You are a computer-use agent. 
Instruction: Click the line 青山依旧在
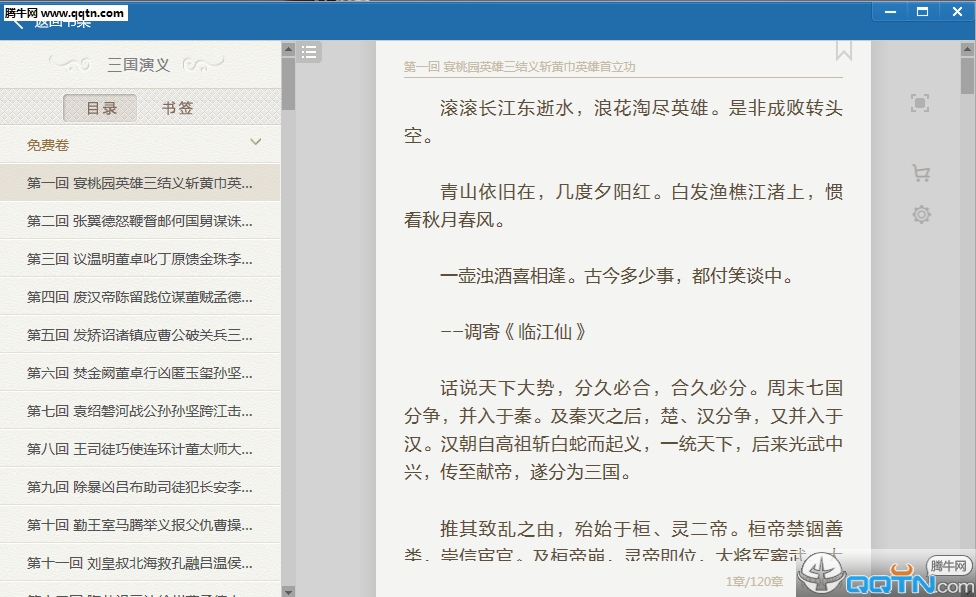(623, 205)
